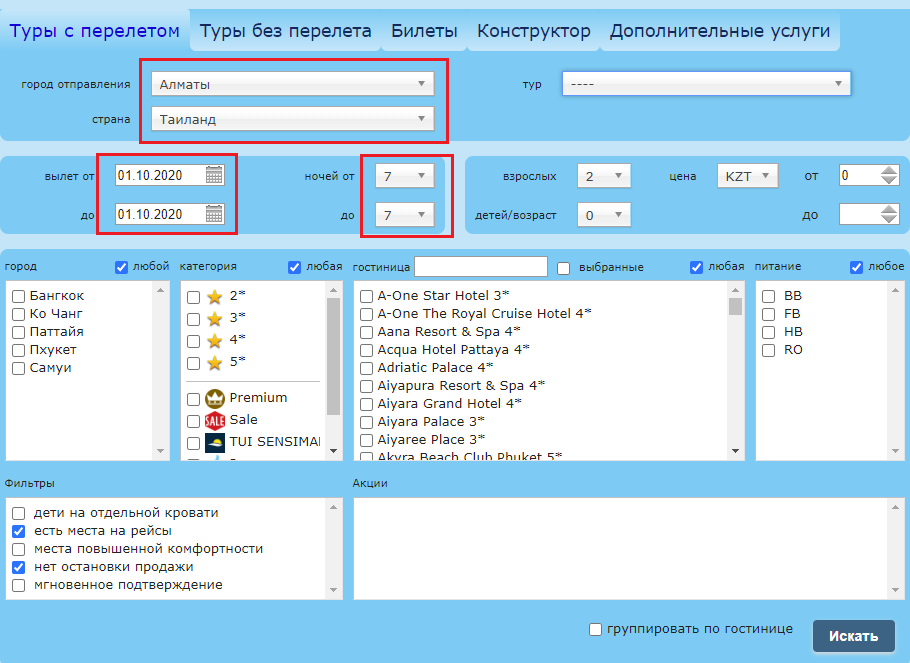Go to Дополнительные услуги tab
Image resolution: width=910 pixels, height=663 pixels.
[720, 31]
